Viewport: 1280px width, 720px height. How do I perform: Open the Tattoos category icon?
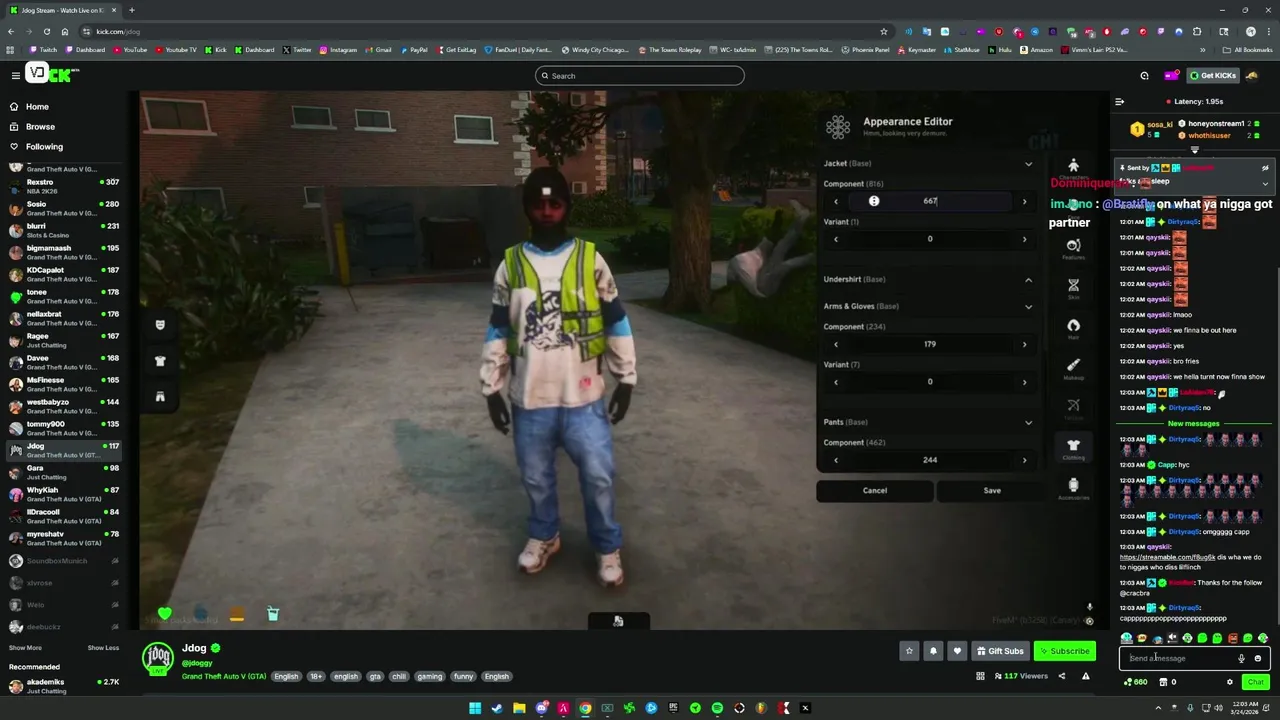1073,407
